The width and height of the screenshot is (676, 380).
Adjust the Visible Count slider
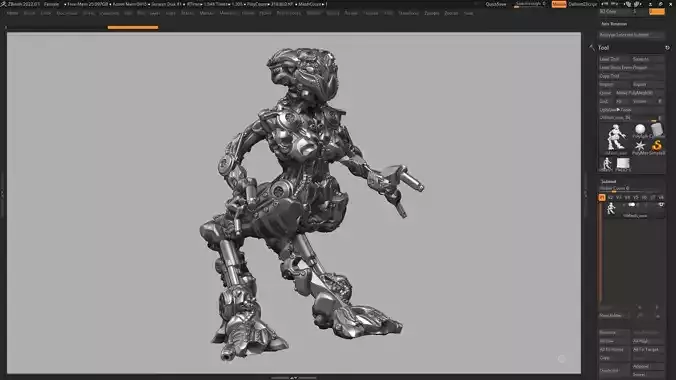point(631,188)
